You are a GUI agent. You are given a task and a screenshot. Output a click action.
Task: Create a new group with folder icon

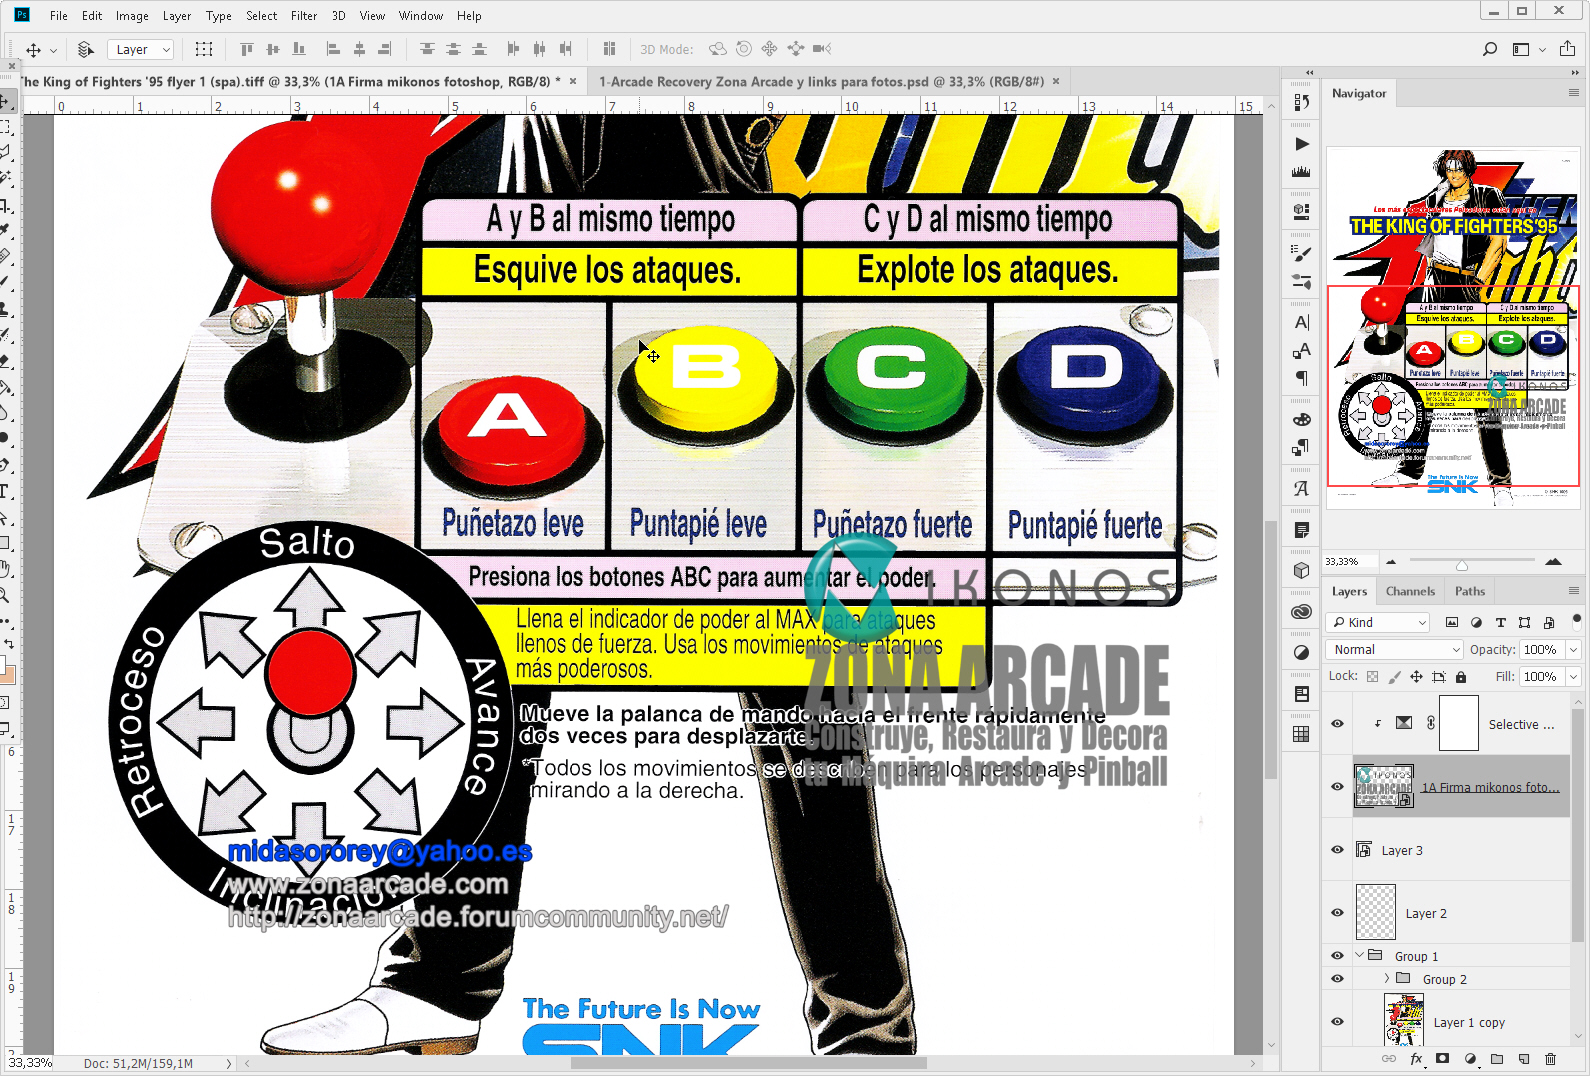coord(1497,1058)
